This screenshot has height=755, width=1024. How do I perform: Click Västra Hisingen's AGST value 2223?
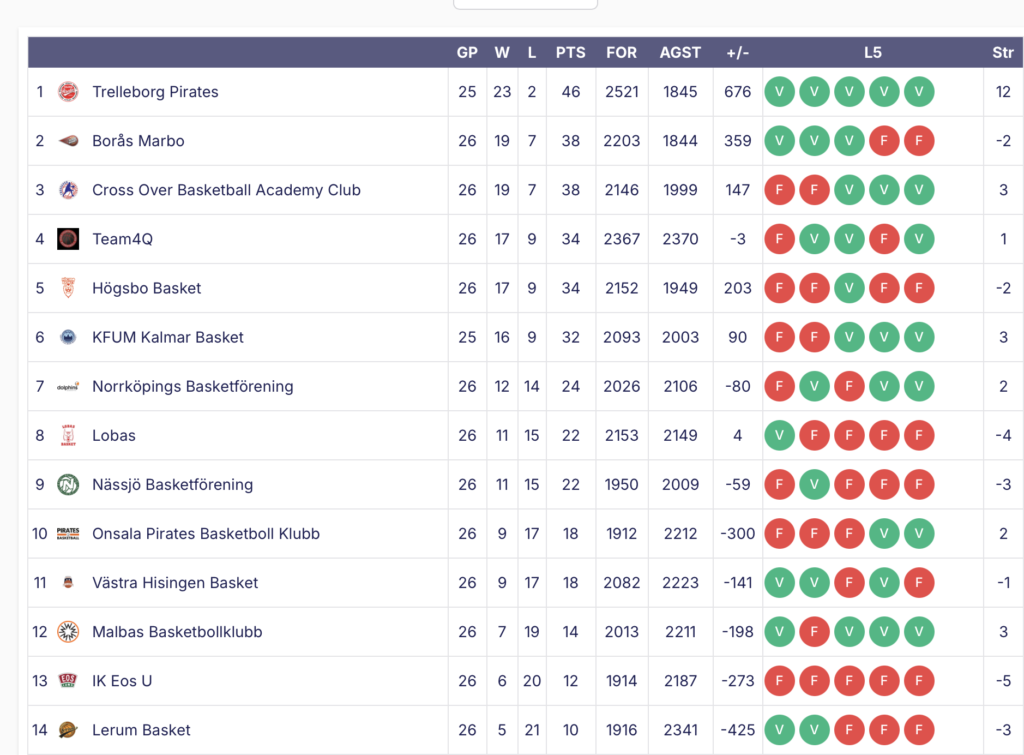[x=680, y=583]
